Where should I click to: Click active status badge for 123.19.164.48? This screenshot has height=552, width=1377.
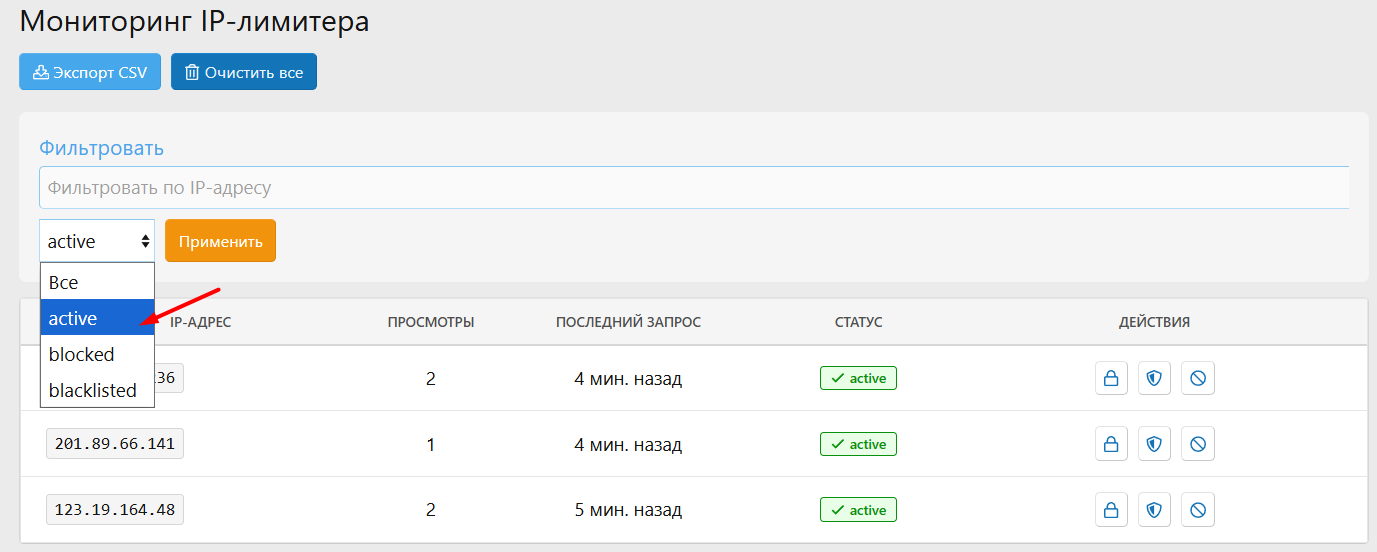[858, 510]
